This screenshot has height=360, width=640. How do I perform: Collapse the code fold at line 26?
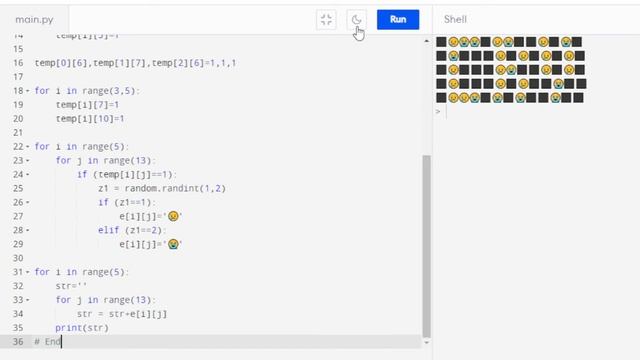click(28, 202)
